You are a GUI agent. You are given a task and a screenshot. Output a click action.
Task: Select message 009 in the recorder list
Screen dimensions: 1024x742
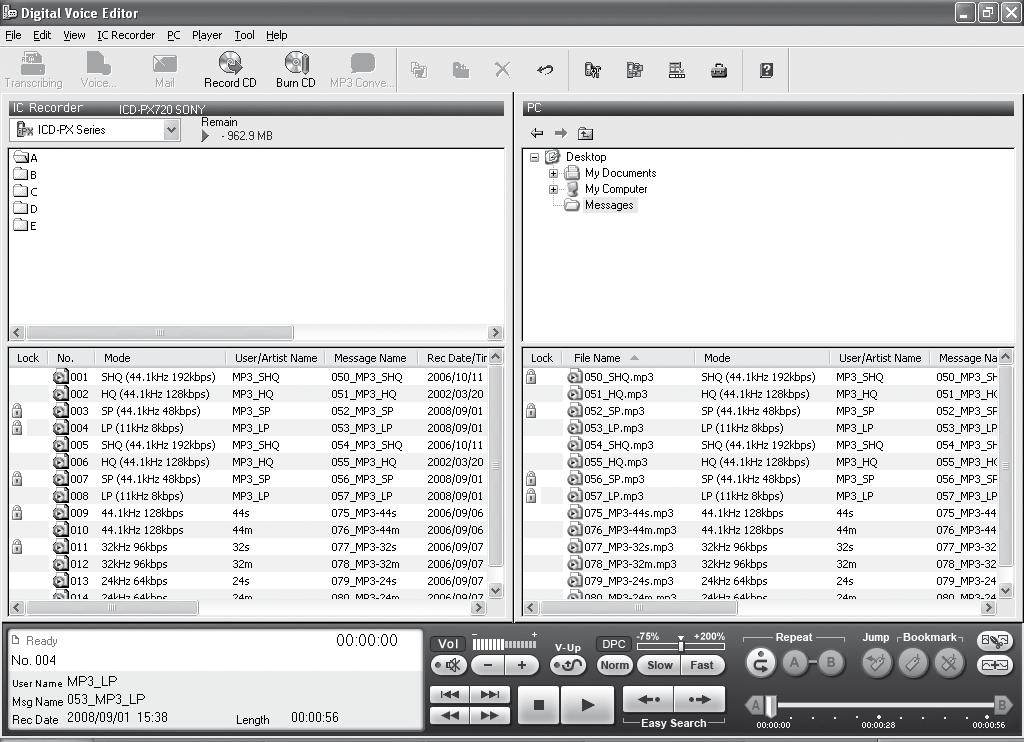tap(248, 513)
